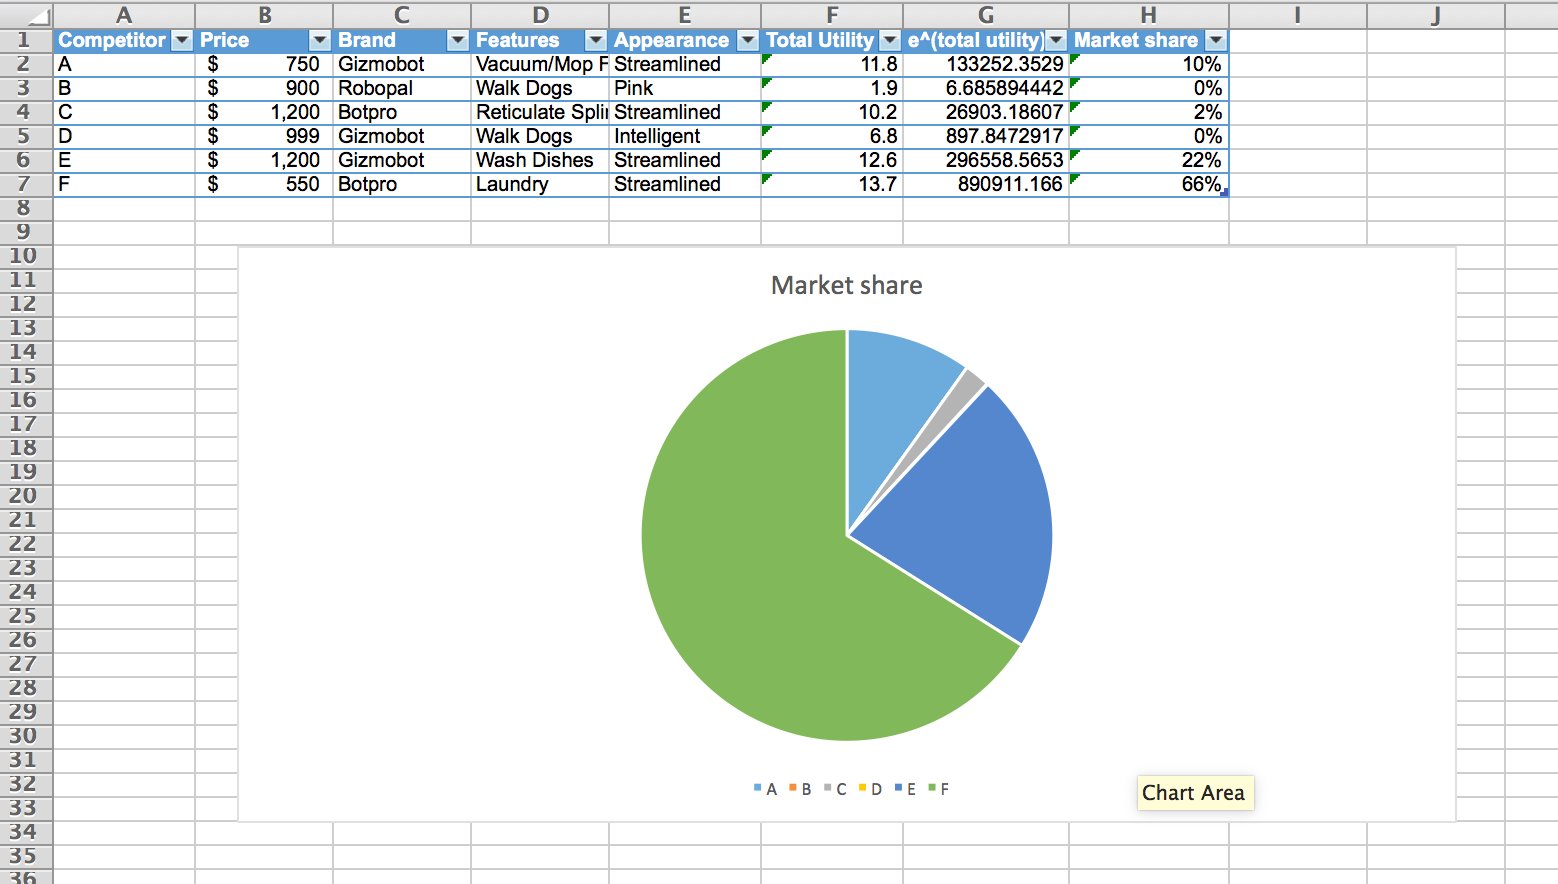This screenshot has height=884, width=1558.
Task: Select the cell with value 13.7
Action: tap(831, 184)
